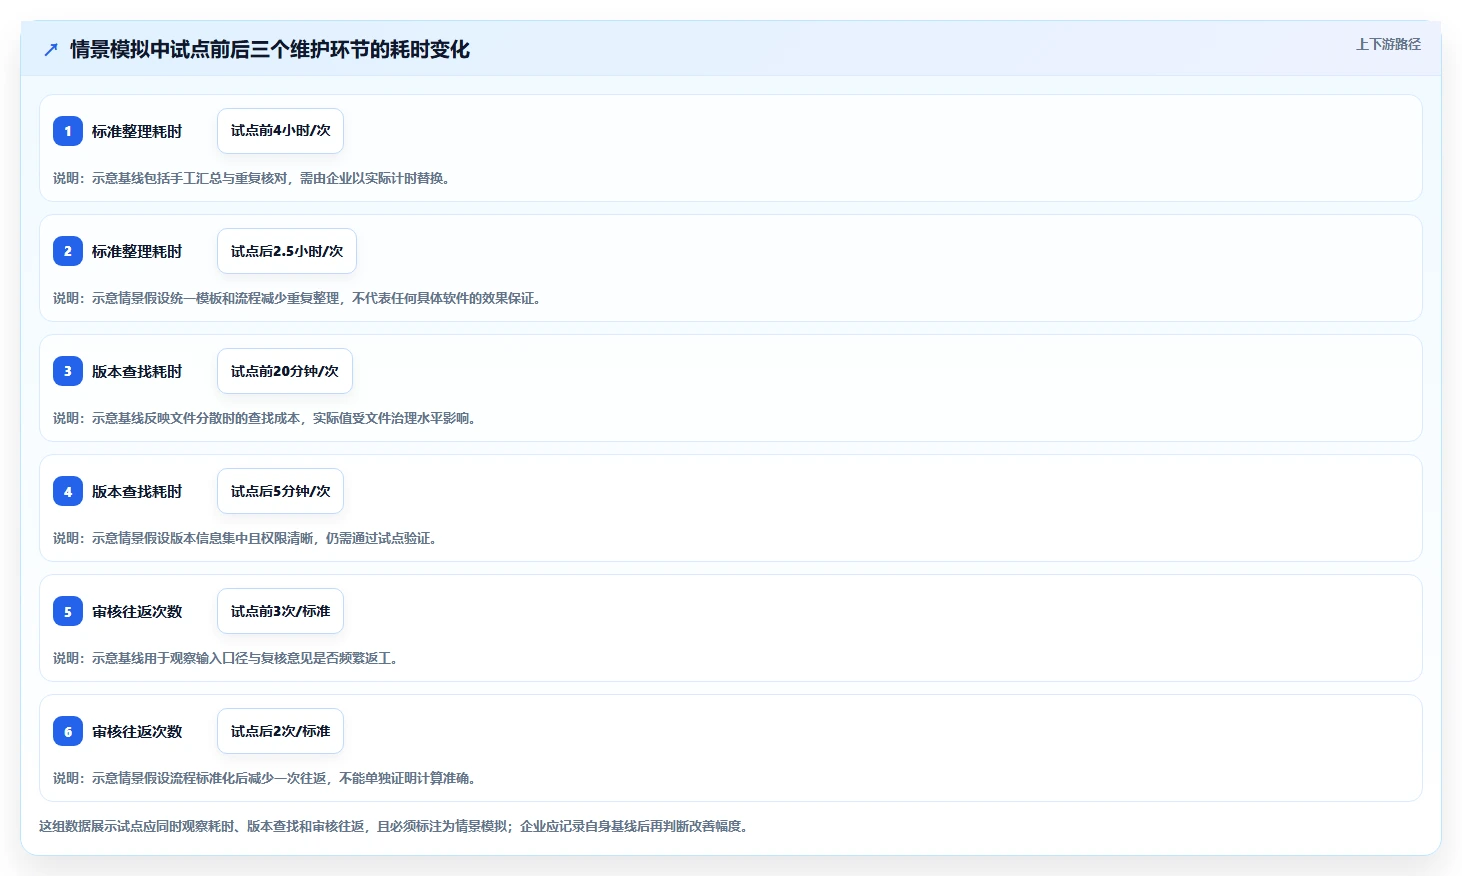Click the note about 复核意见是否频繁返工
Viewport: 1462px width, 876px height.
(227, 658)
